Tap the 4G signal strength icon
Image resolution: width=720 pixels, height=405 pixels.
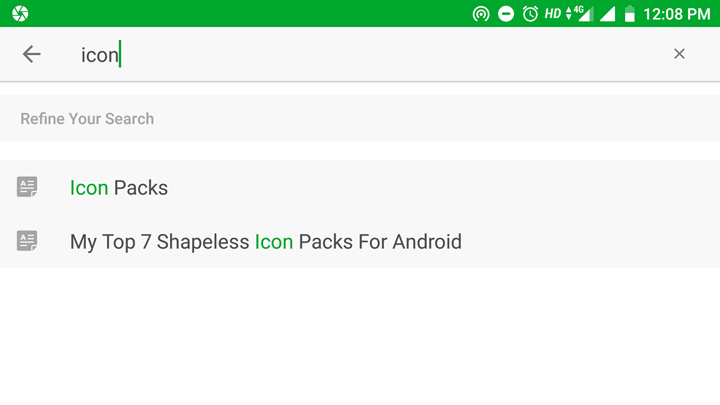pyautogui.click(x=579, y=14)
